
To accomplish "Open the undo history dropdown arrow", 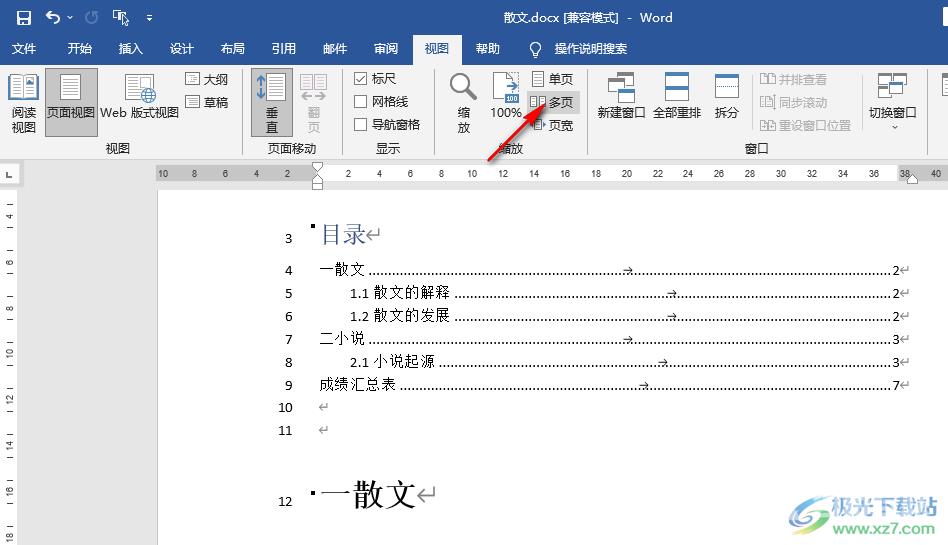I will (70, 18).
